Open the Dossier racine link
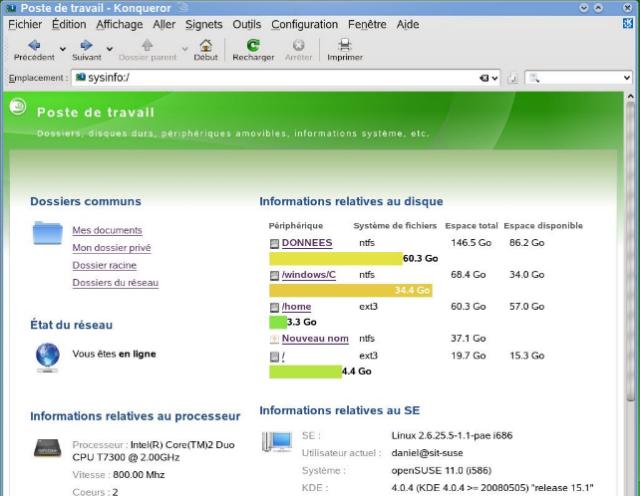The width and height of the screenshot is (640, 496). coord(104,265)
